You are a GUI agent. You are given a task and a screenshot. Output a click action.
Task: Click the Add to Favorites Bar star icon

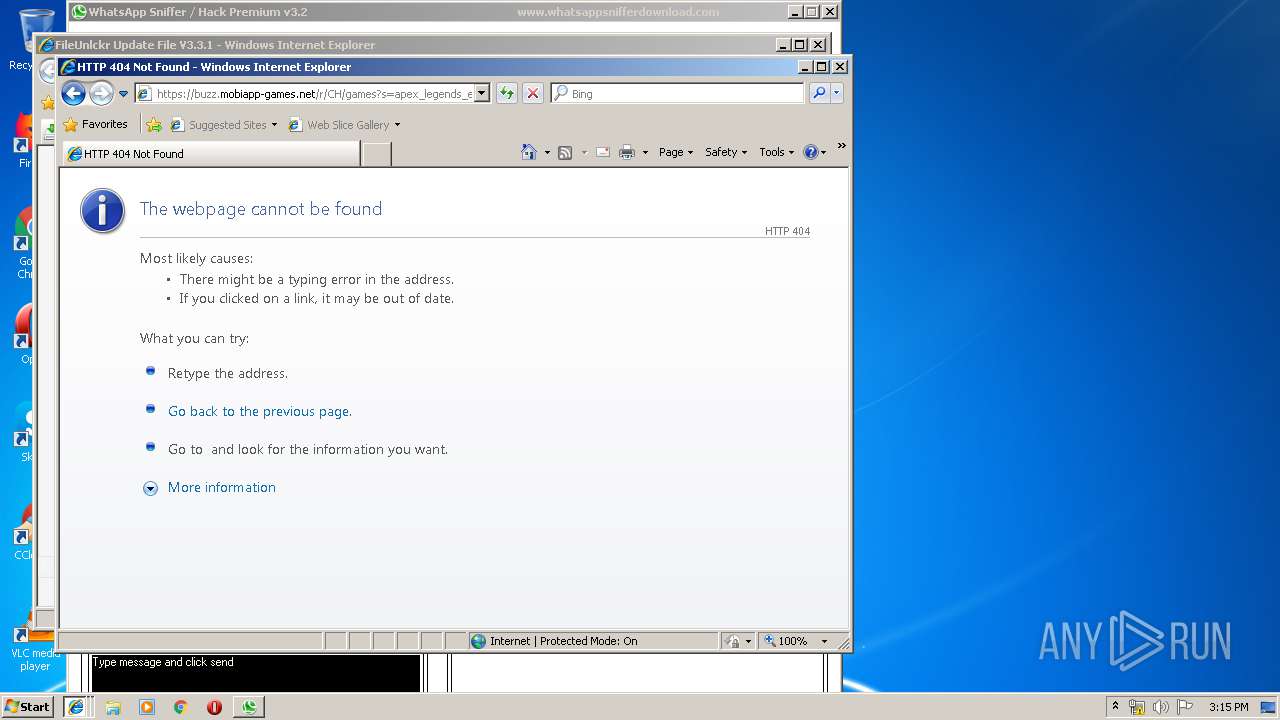coord(153,125)
